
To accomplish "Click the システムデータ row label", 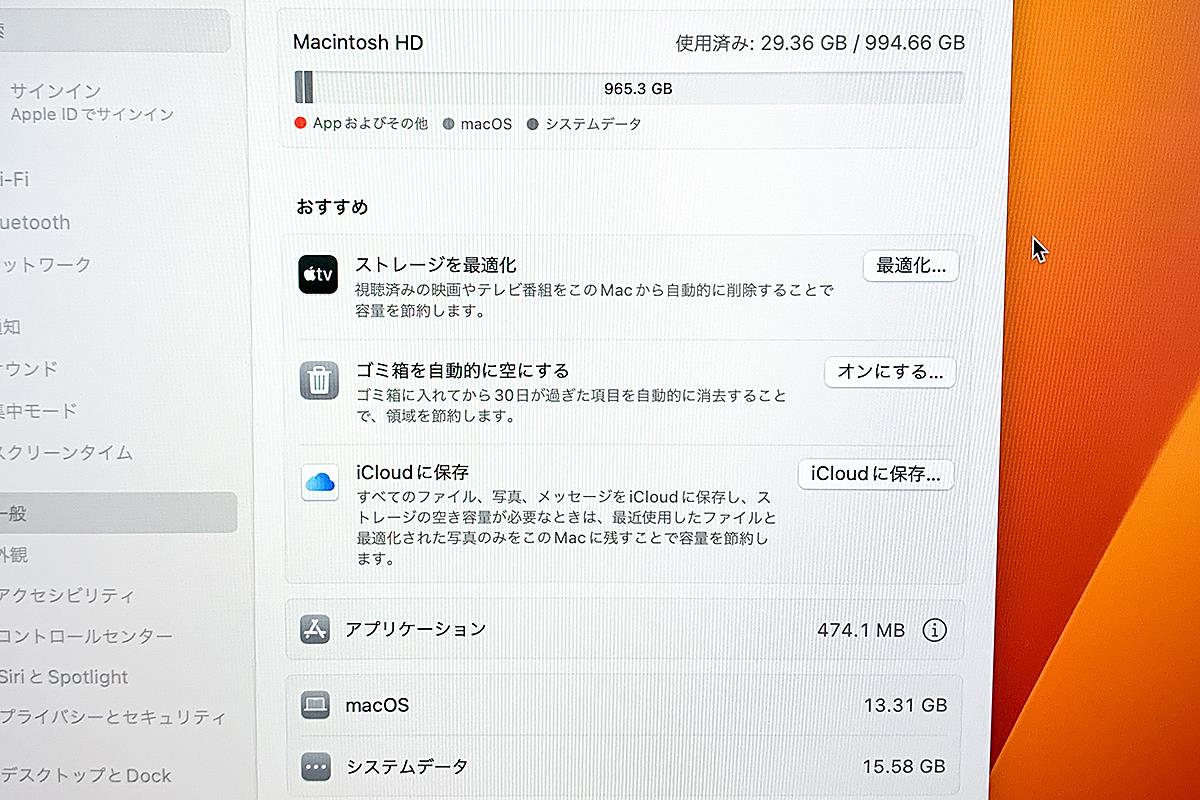I will pyautogui.click(x=406, y=767).
